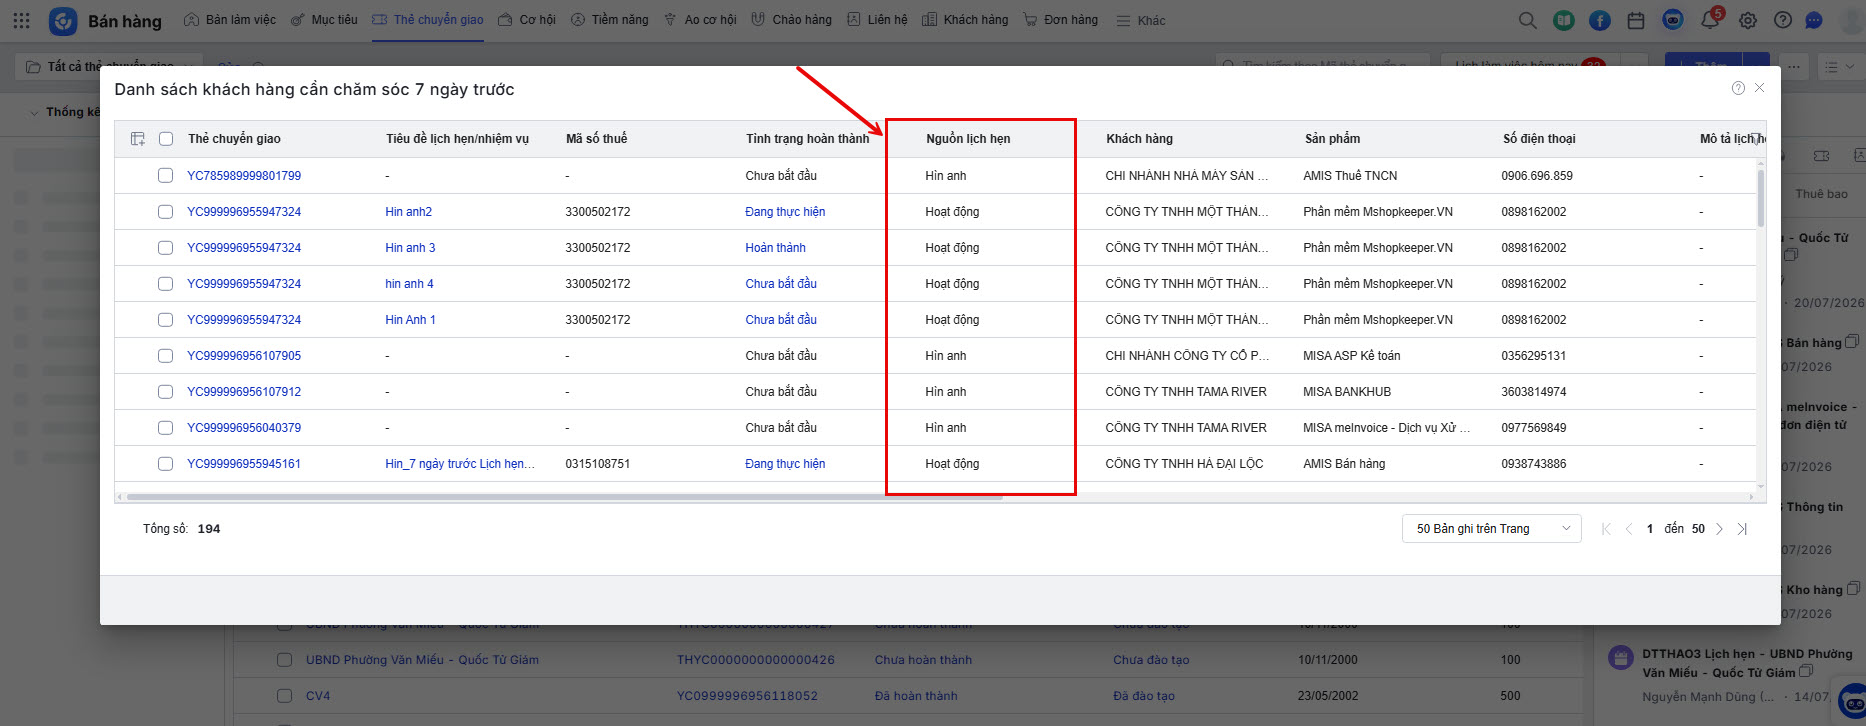Click the Bán hàng app logo

[x=63, y=20]
